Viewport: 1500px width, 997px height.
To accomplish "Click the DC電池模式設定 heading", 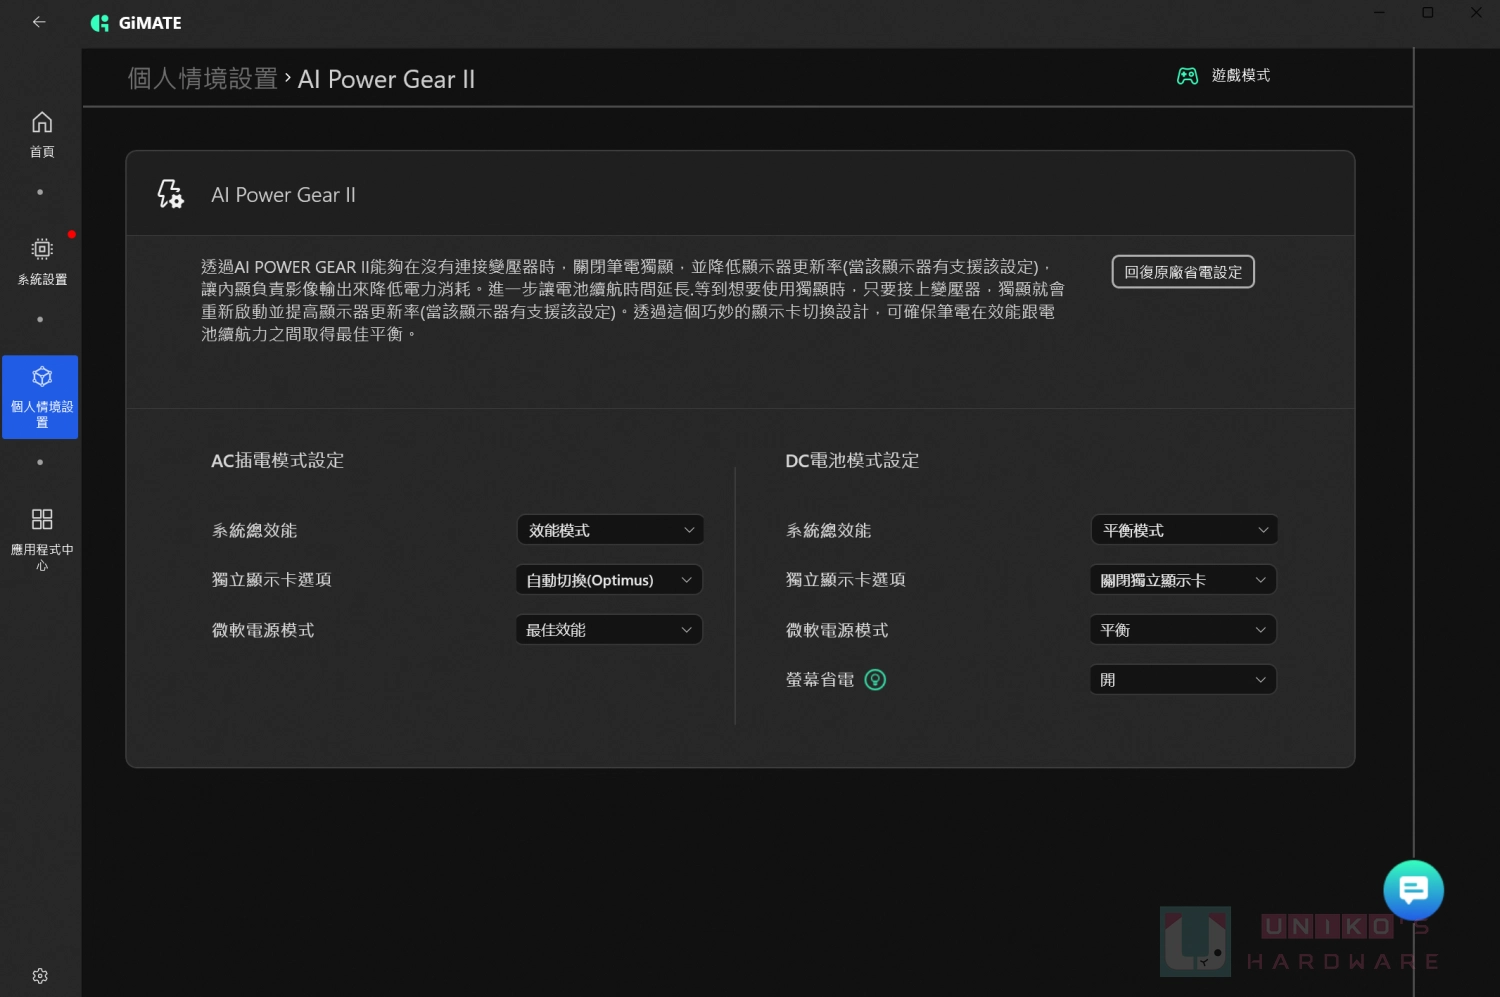I will (x=852, y=461).
